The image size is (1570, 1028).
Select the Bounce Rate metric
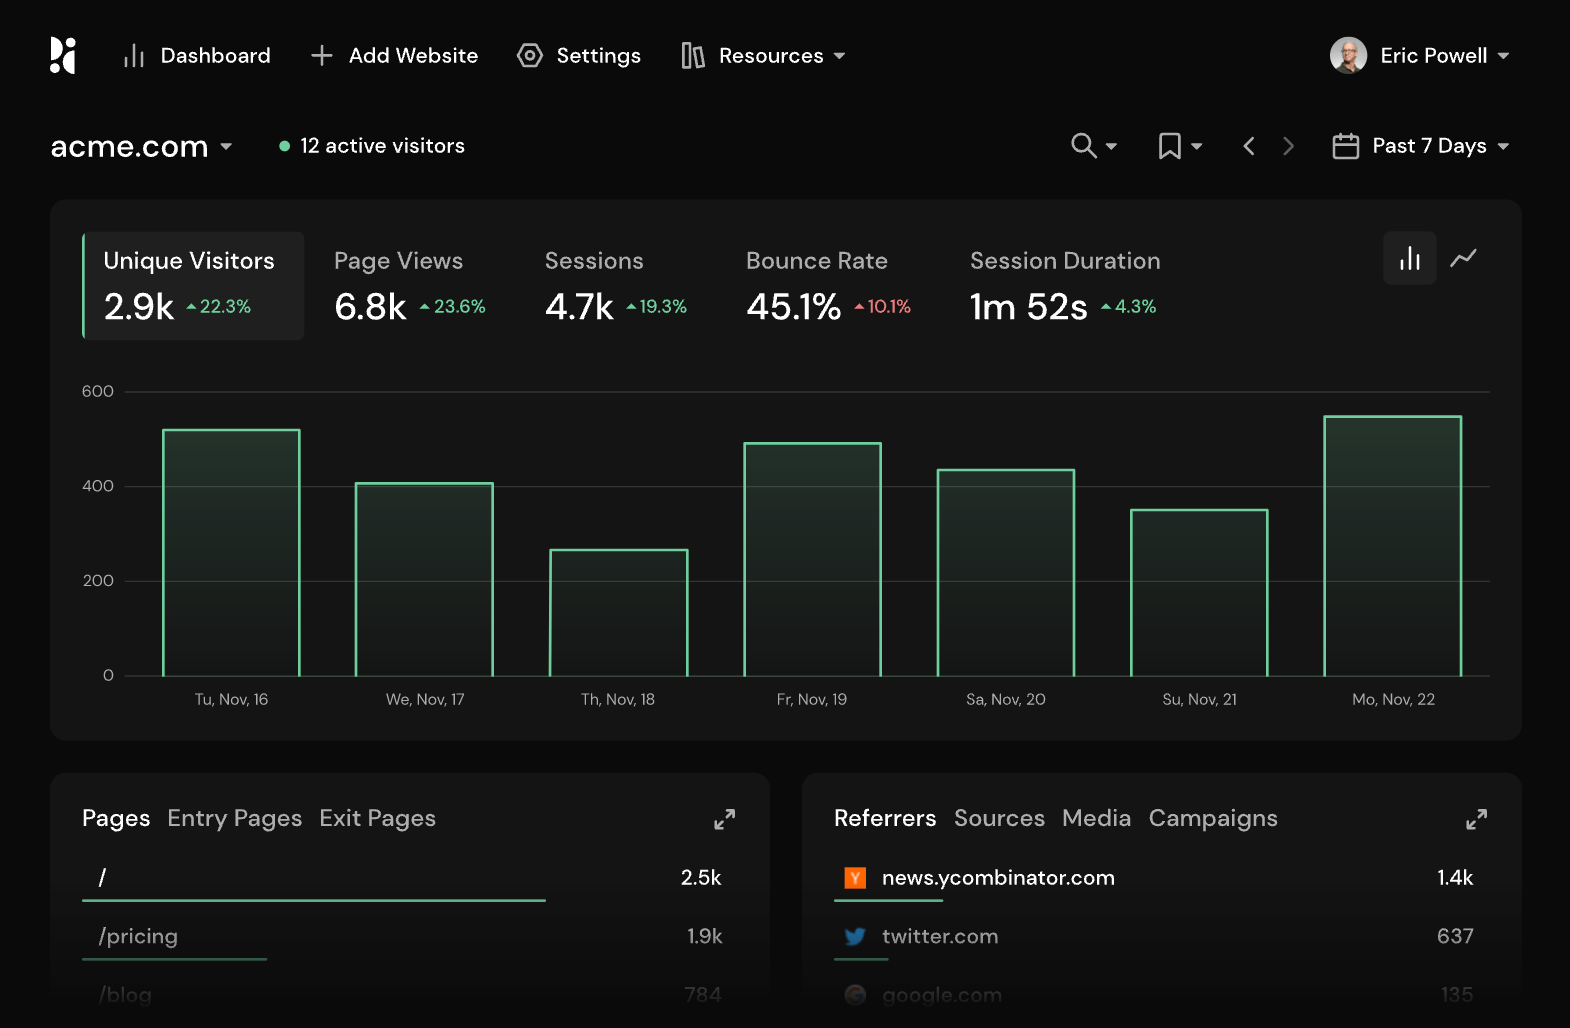[x=829, y=286]
